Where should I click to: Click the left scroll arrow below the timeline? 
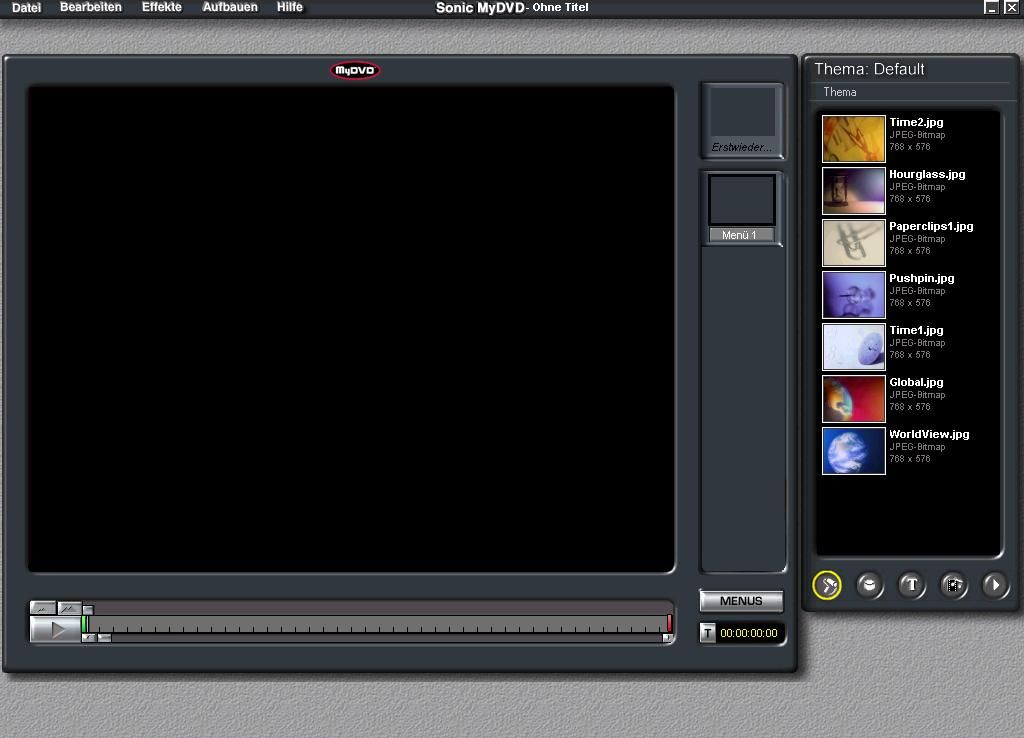(x=89, y=638)
